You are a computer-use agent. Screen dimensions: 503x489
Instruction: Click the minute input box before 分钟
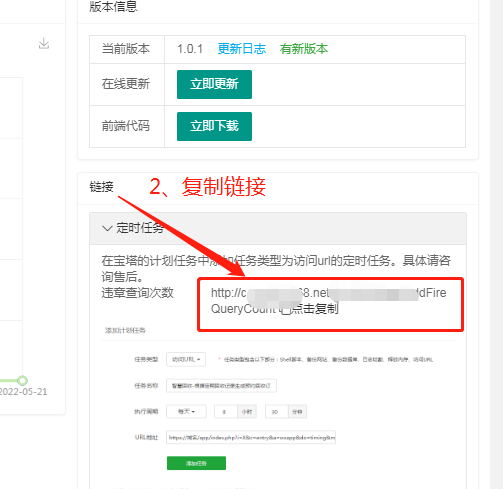[x=276, y=412]
